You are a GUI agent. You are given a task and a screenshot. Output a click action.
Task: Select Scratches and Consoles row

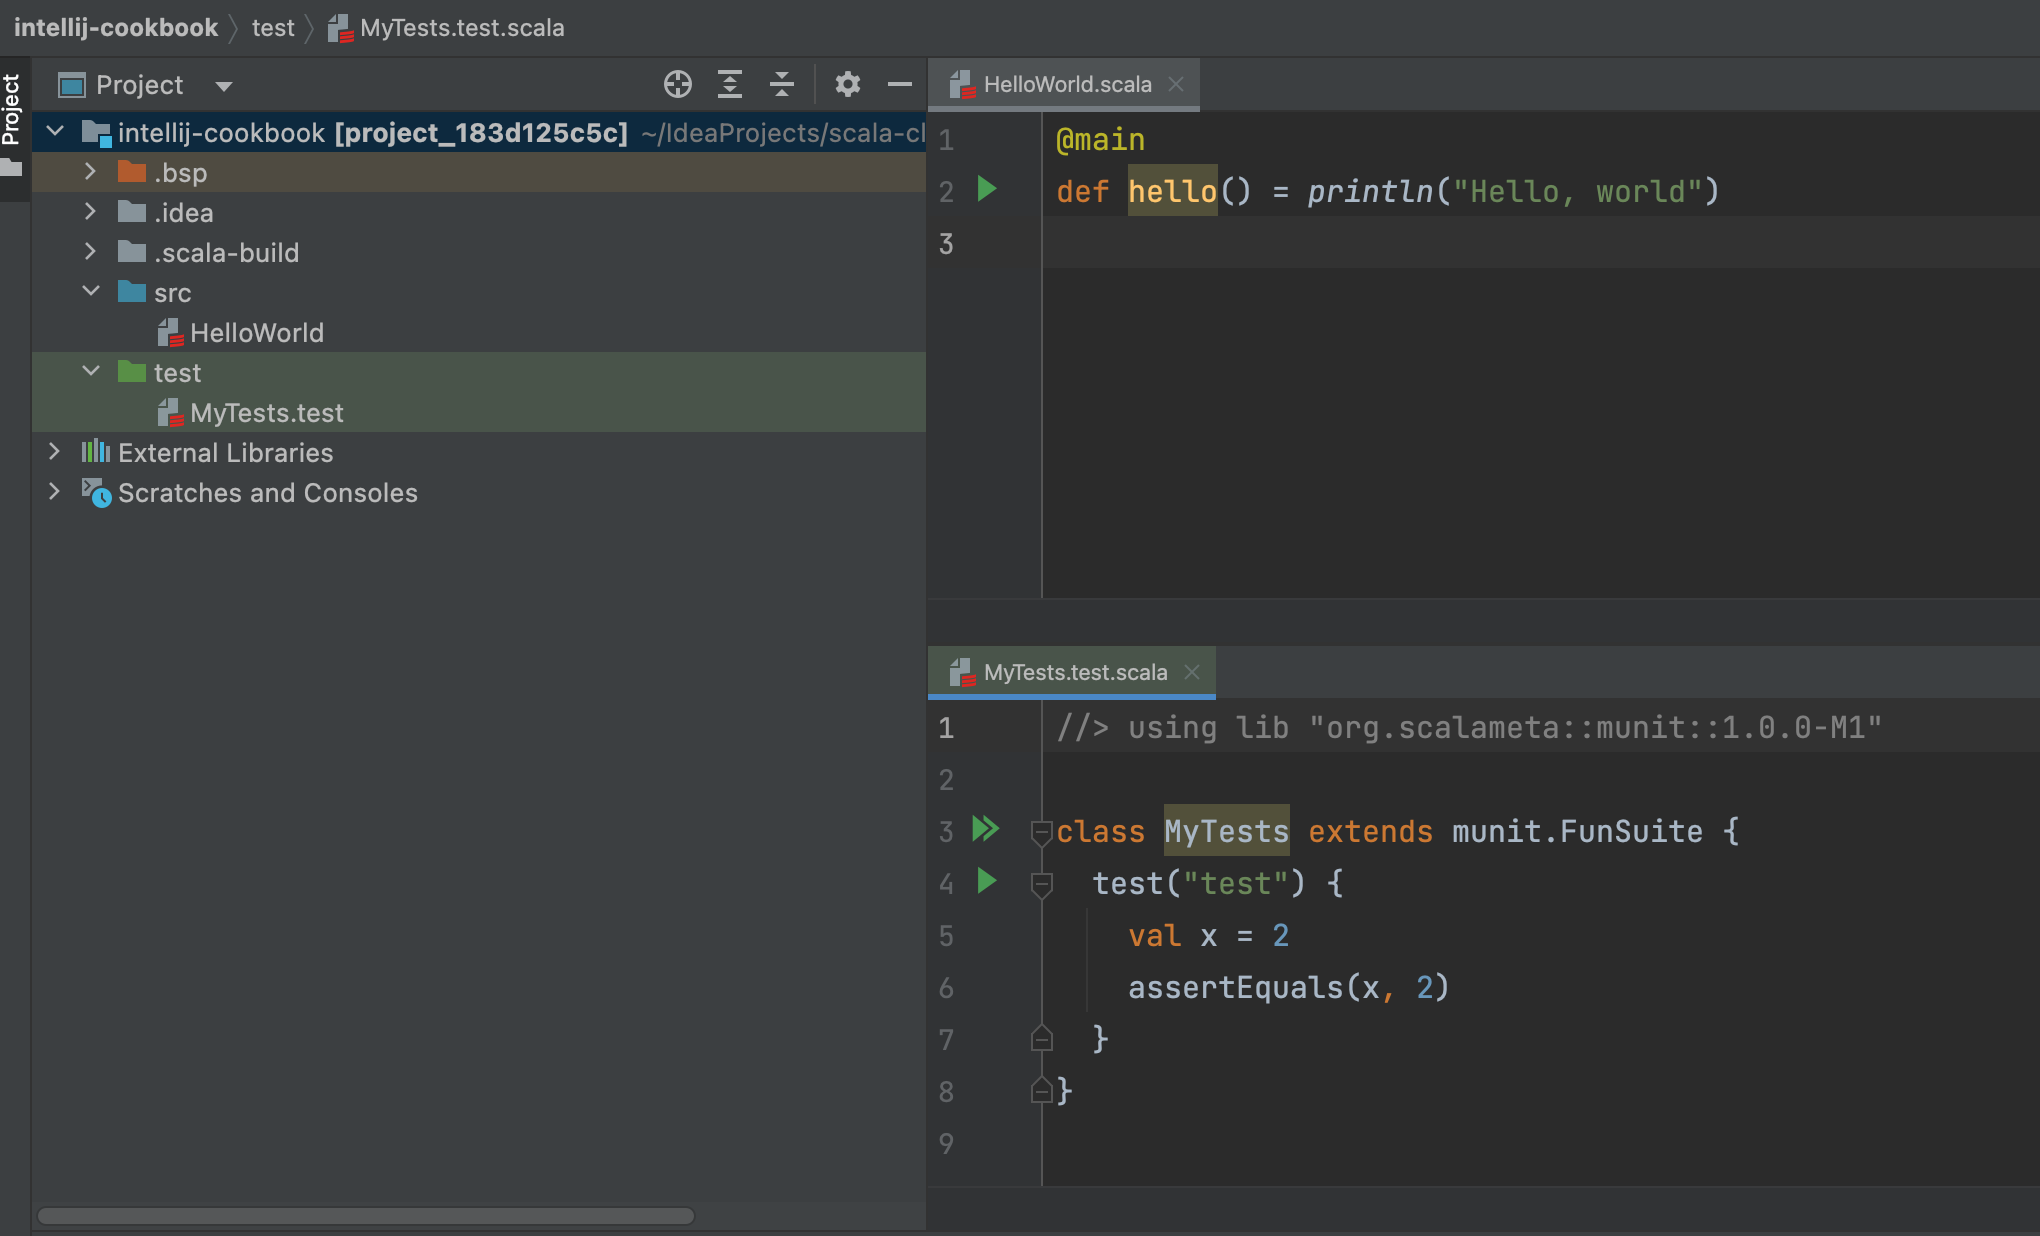(480, 492)
